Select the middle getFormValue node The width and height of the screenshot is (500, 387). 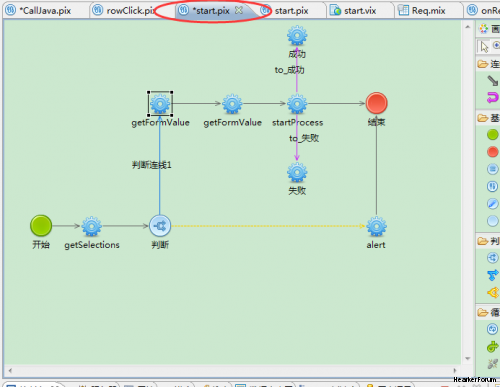pos(232,104)
